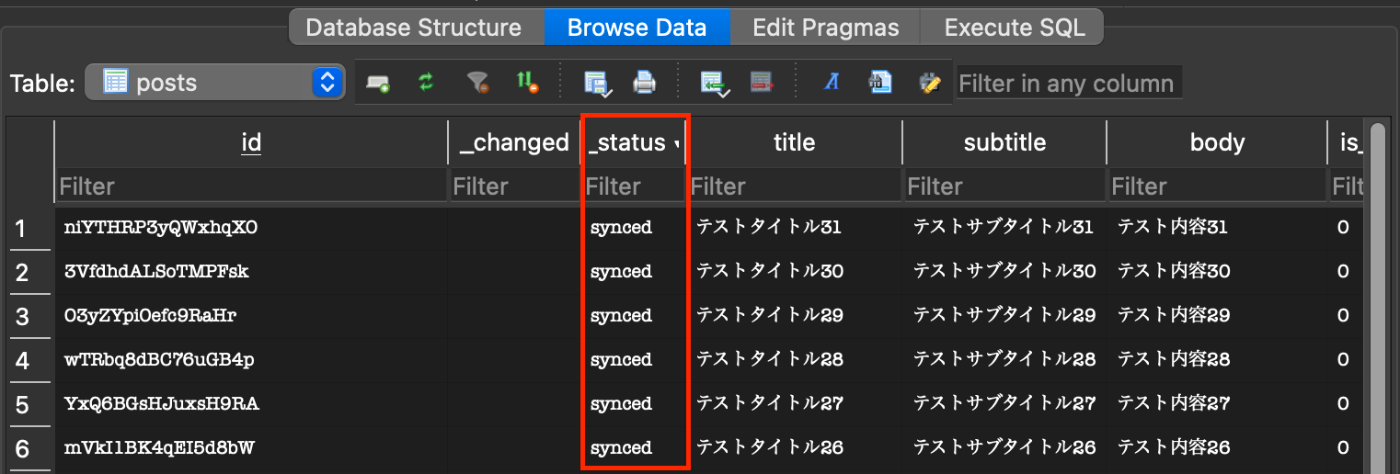
Task: Insert a new record into the table
Action: pyautogui.click(x=714, y=83)
